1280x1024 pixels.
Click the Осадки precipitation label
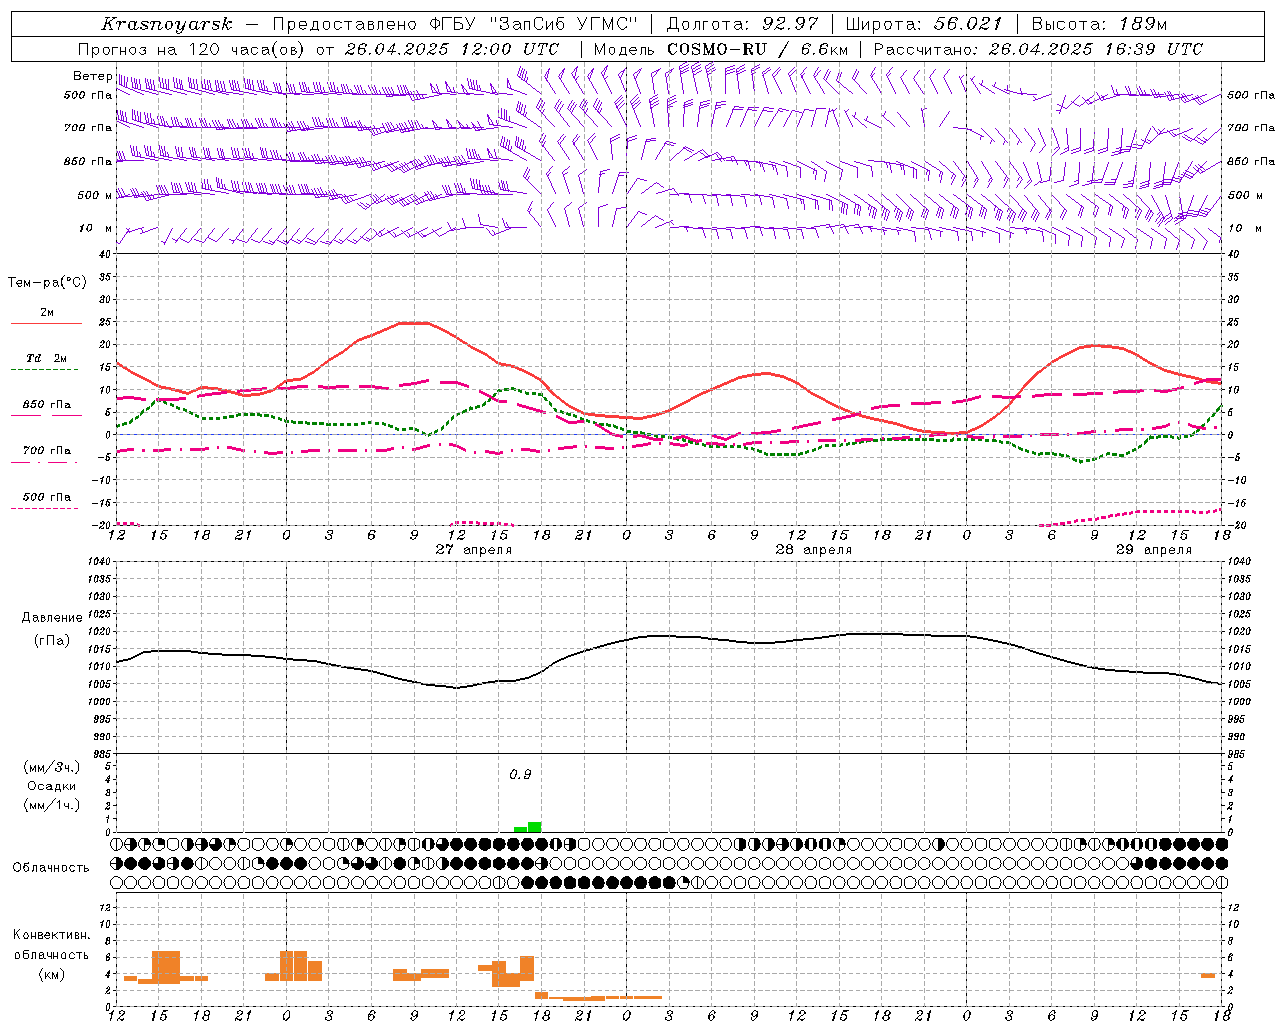[x=51, y=786]
